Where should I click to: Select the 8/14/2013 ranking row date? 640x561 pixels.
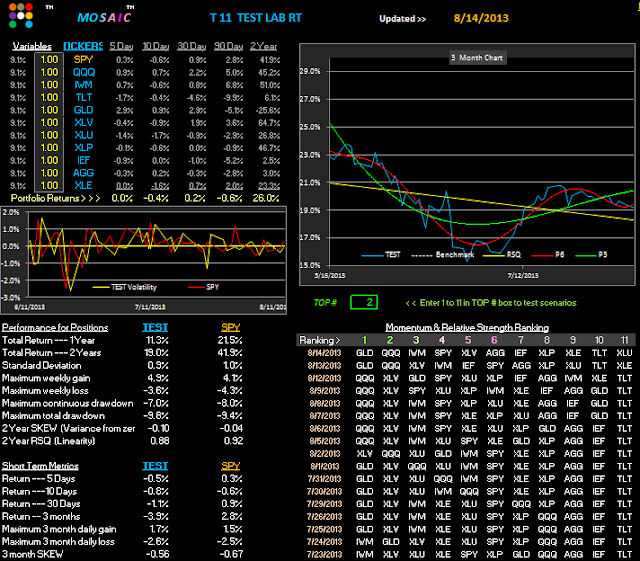pos(324,353)
